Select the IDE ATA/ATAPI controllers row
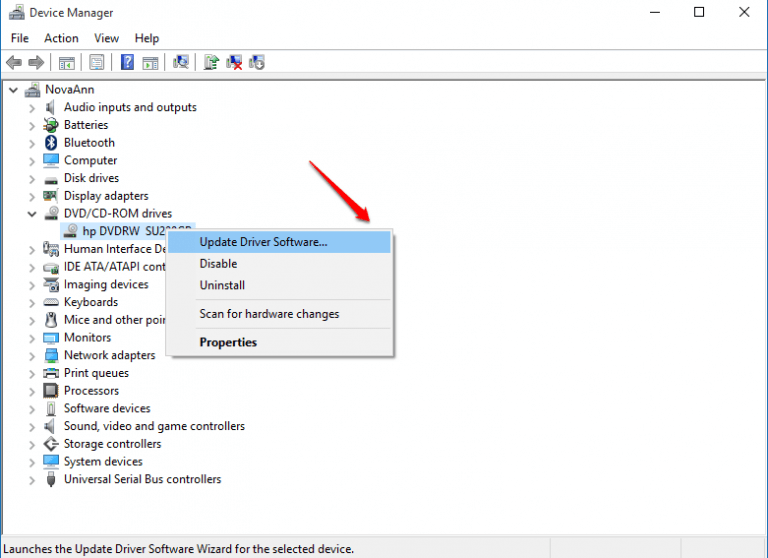The width and height of the screenshot is (768, 558). [x=114, y=267]
